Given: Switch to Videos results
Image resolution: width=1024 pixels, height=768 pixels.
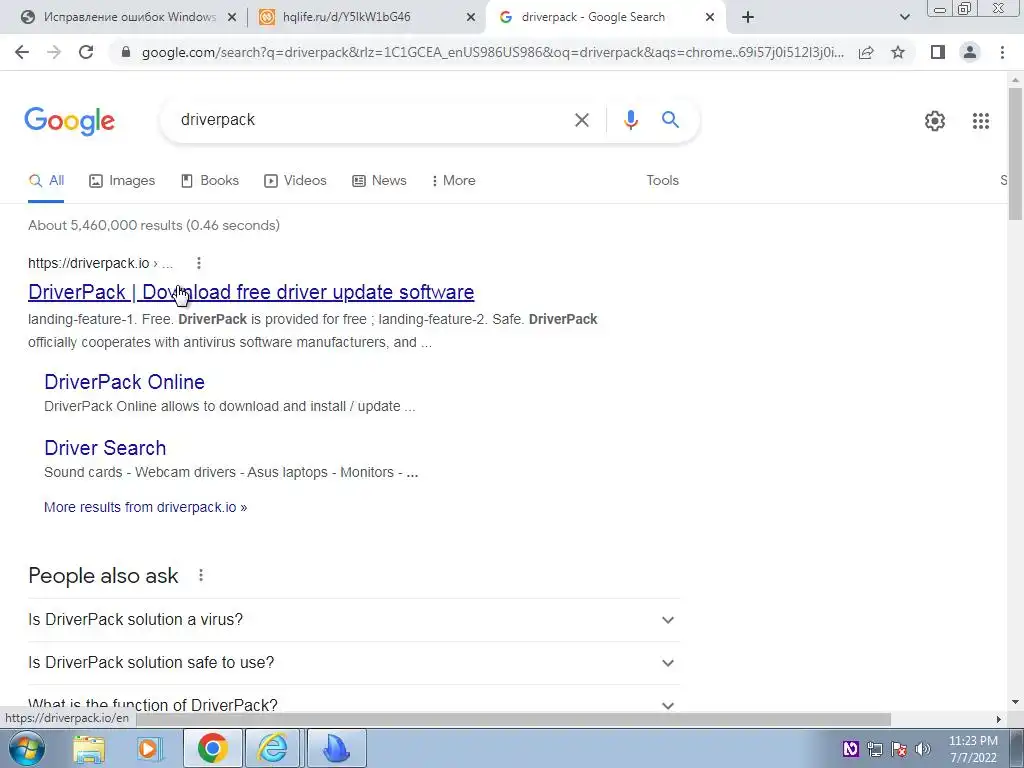Looking at the screenshot, I should pos(295,181).
